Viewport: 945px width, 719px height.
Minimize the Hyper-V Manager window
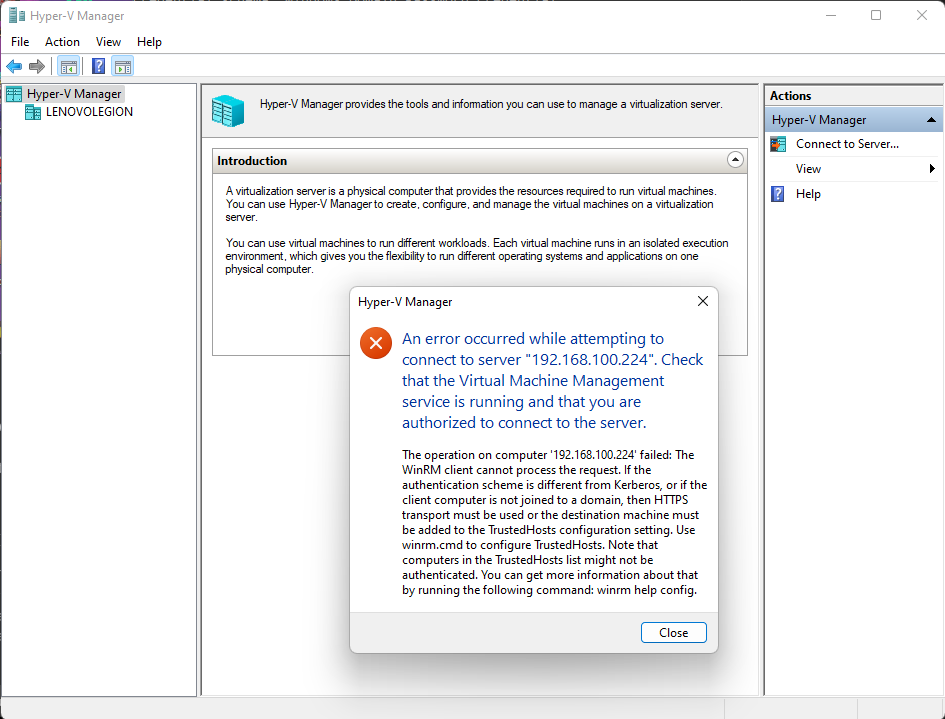coord(830,16)
